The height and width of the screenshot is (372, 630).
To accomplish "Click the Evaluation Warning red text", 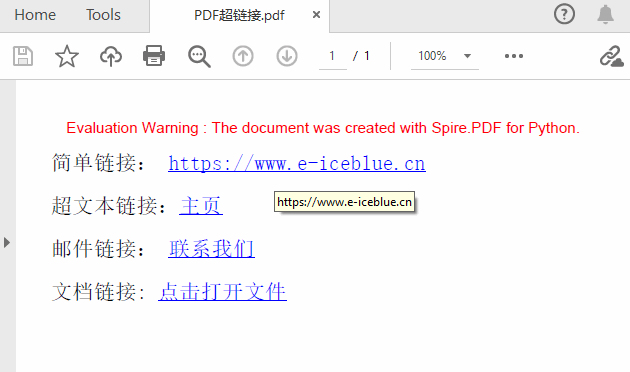I will (323, 128).
